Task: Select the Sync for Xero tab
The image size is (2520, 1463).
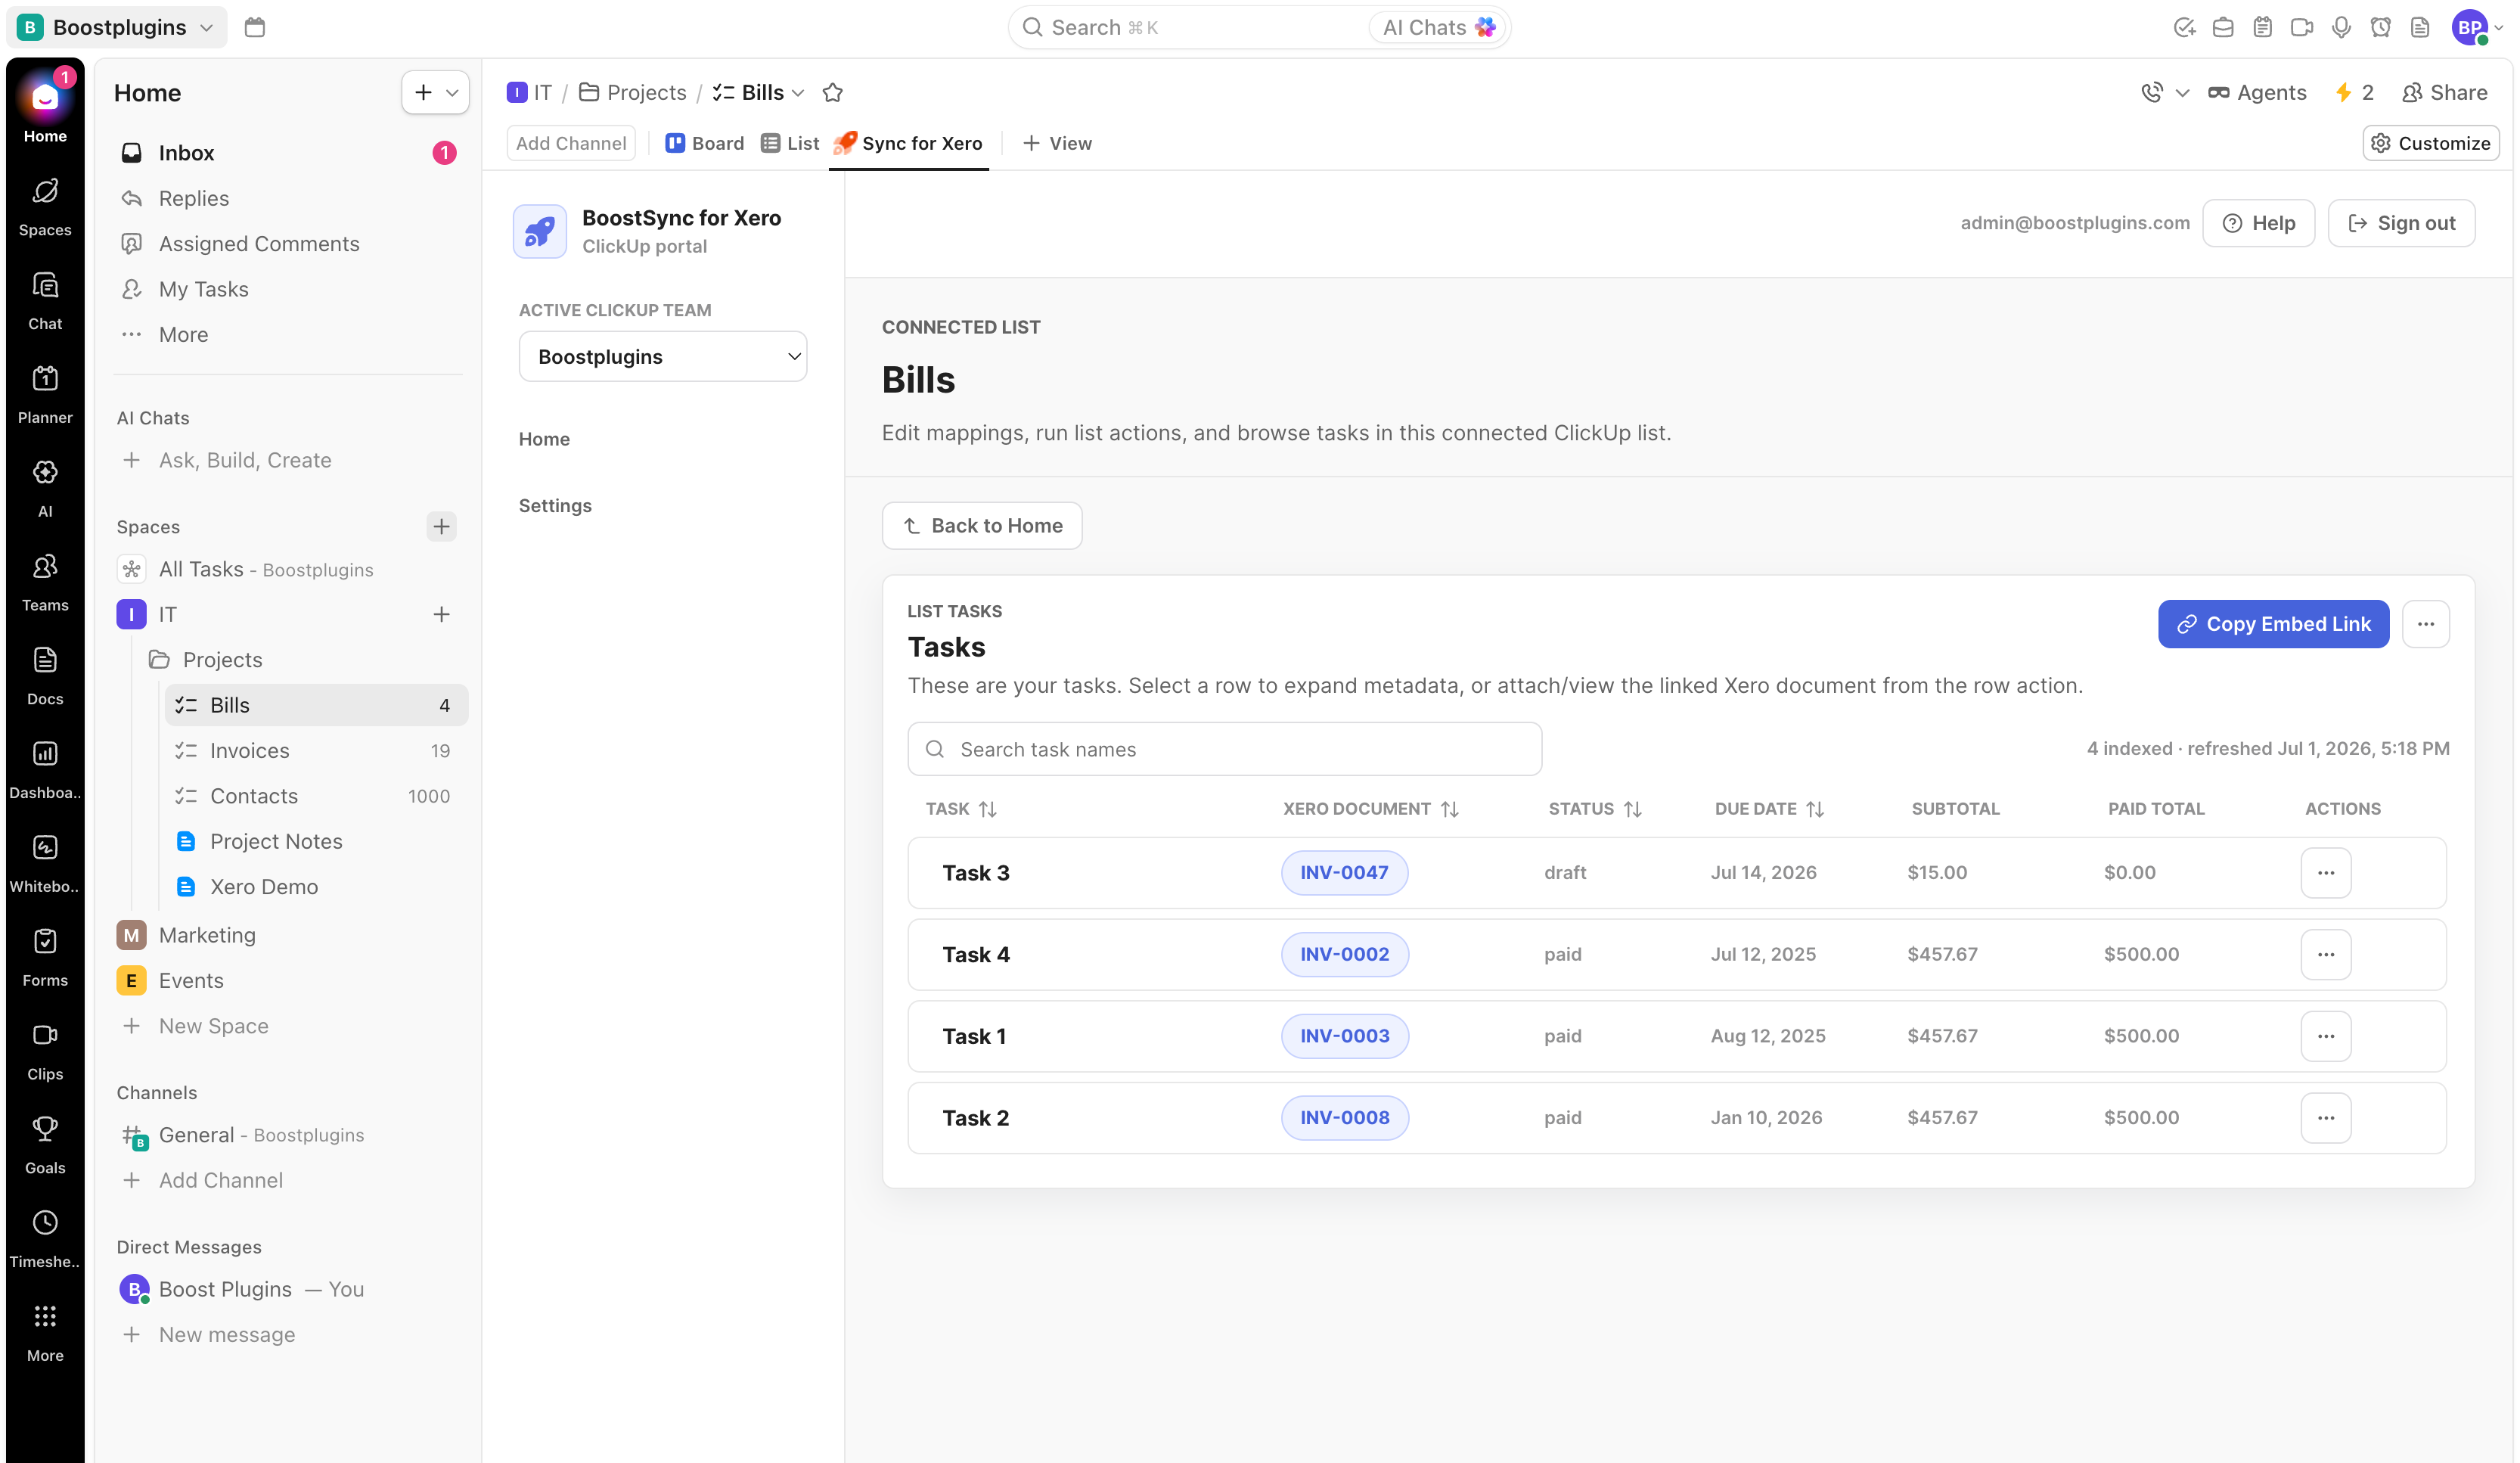Action: [x=909, y=143]
